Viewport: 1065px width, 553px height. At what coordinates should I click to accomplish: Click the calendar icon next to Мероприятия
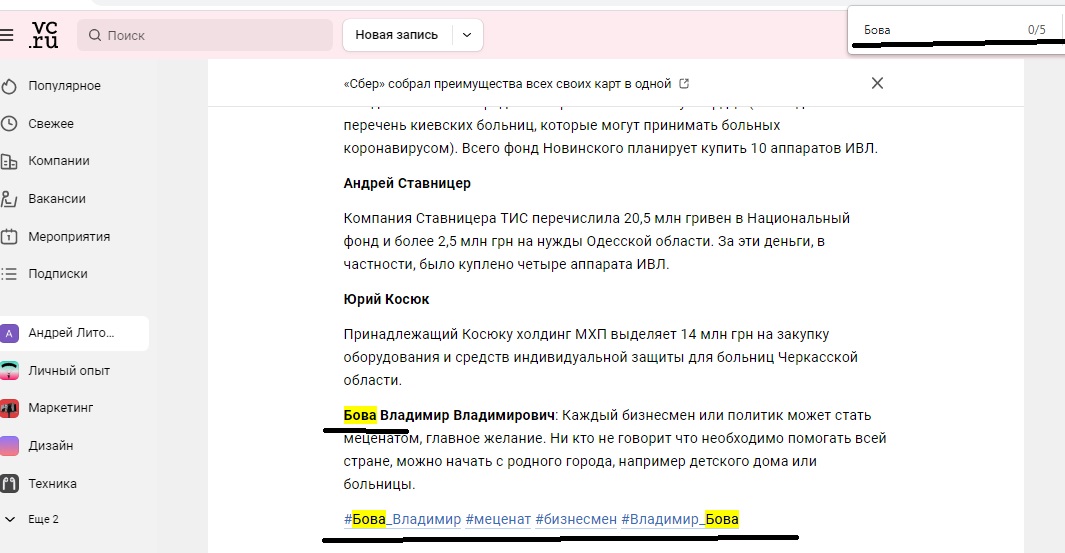coord(9,237)
